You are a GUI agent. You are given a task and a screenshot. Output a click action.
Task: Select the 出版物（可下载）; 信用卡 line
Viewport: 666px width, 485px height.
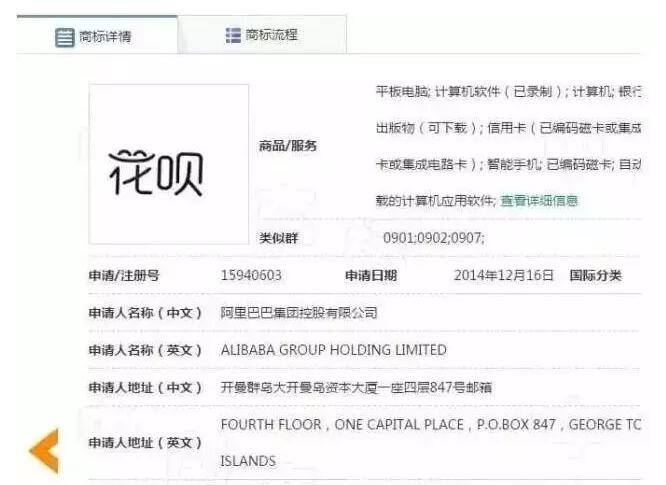tap(508, 128)
